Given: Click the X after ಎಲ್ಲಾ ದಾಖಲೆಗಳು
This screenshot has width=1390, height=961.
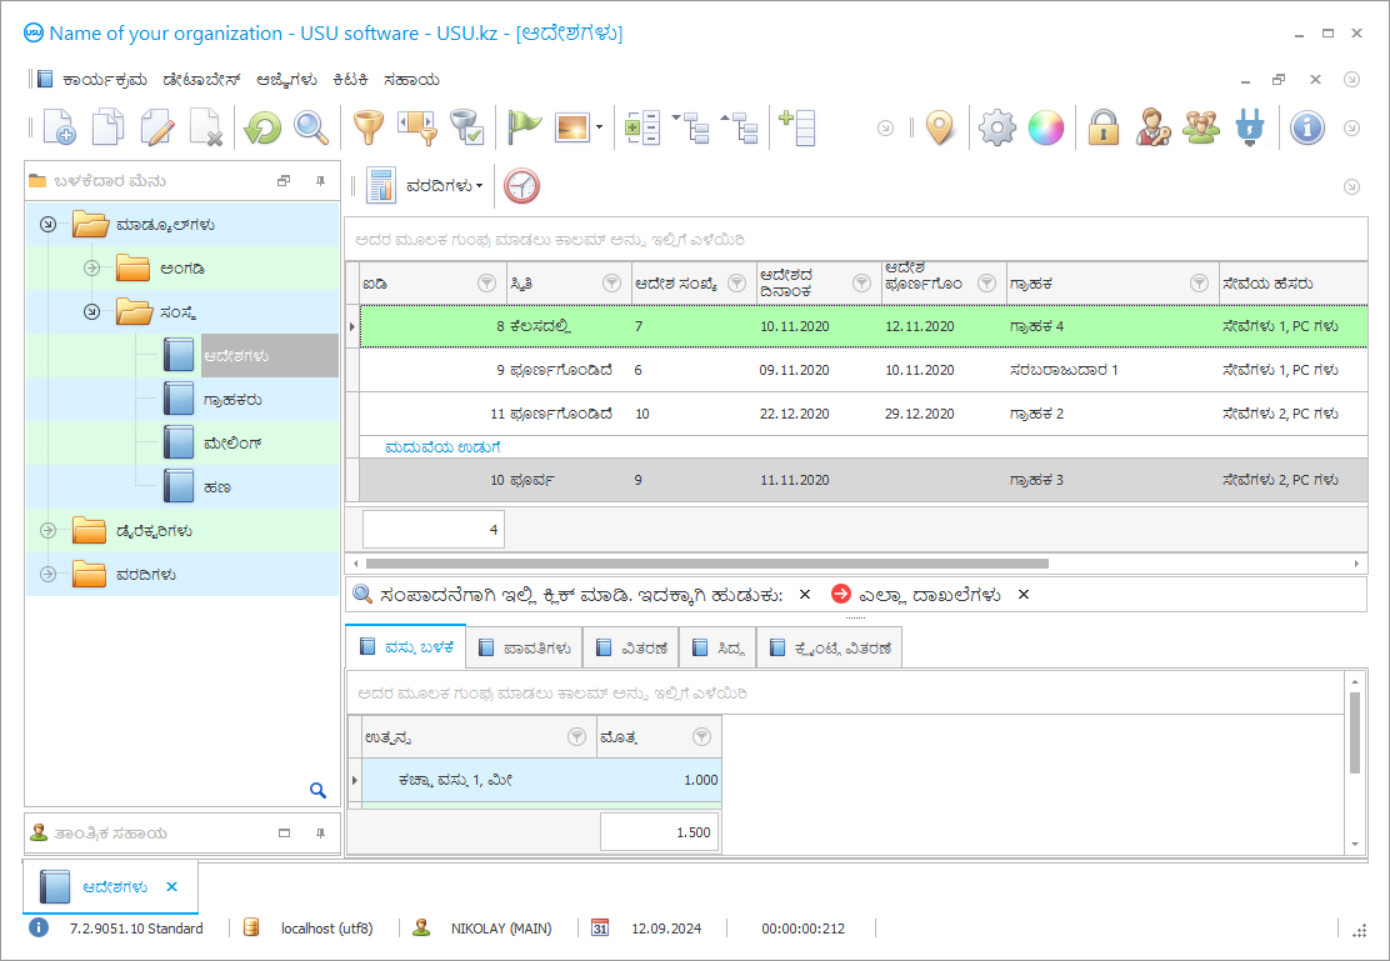Looking at the screenshot, I should [x=1023, y=594].
